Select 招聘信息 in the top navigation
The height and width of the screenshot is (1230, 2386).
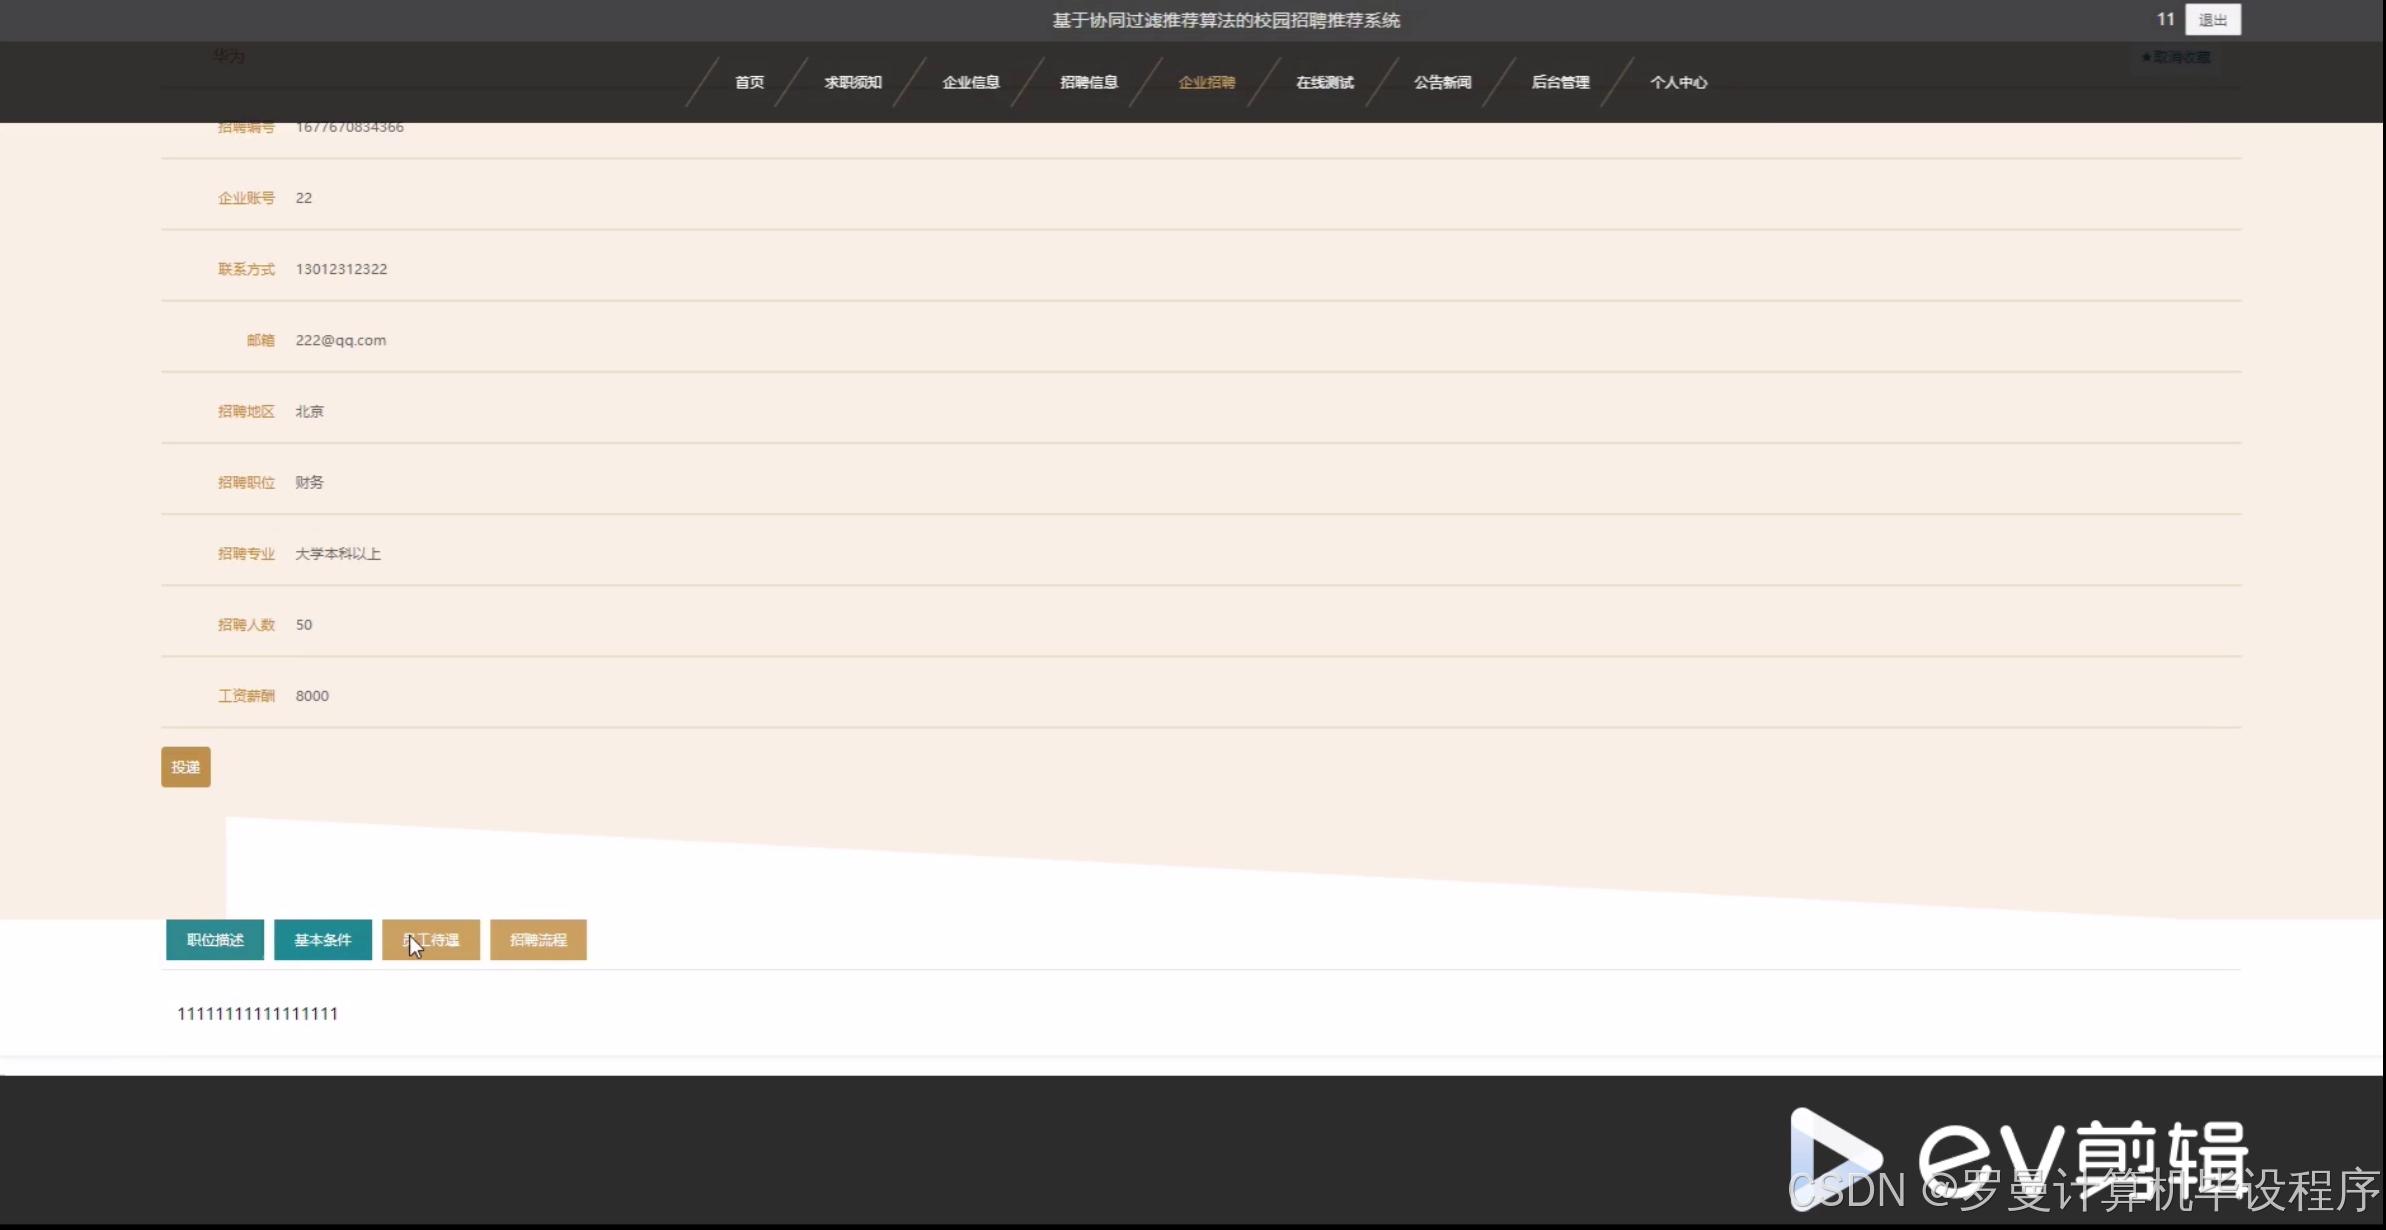pyautogui.click(x=1088, y=82)
